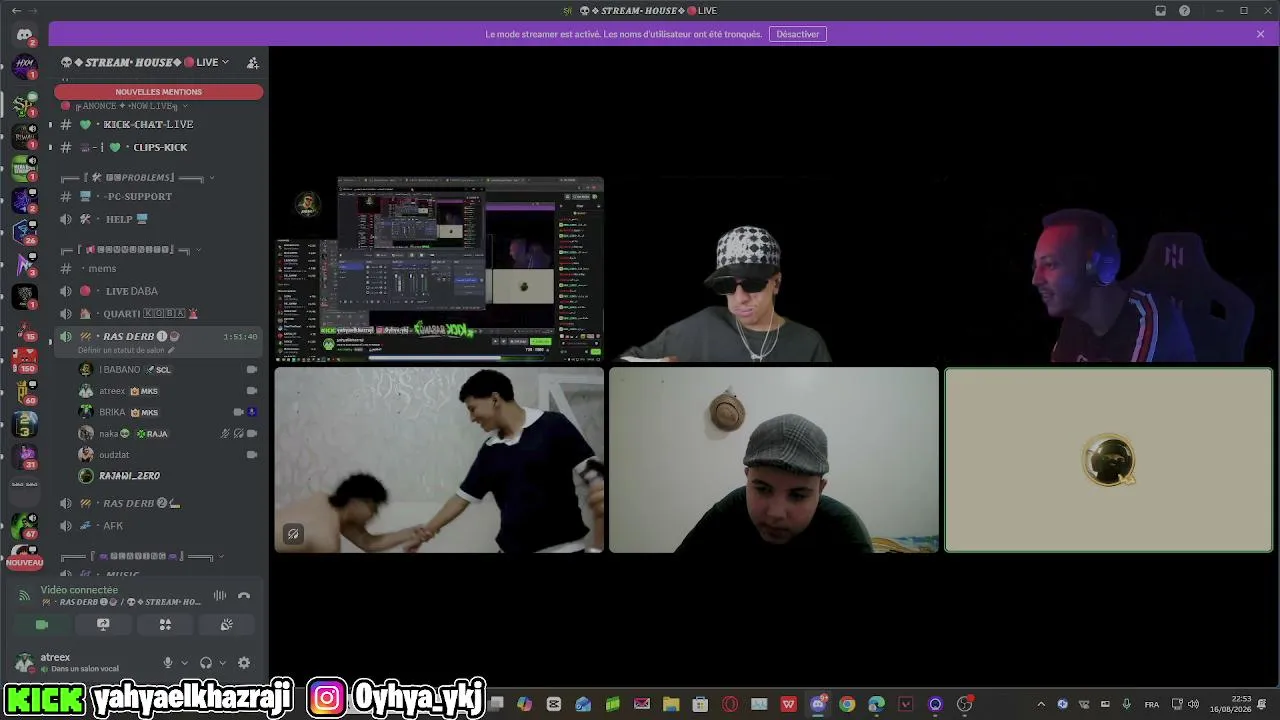Collapse the PROBLEMS category
Image resolution: width=1280 pixels, height=720 pixels.
[138, 178]
